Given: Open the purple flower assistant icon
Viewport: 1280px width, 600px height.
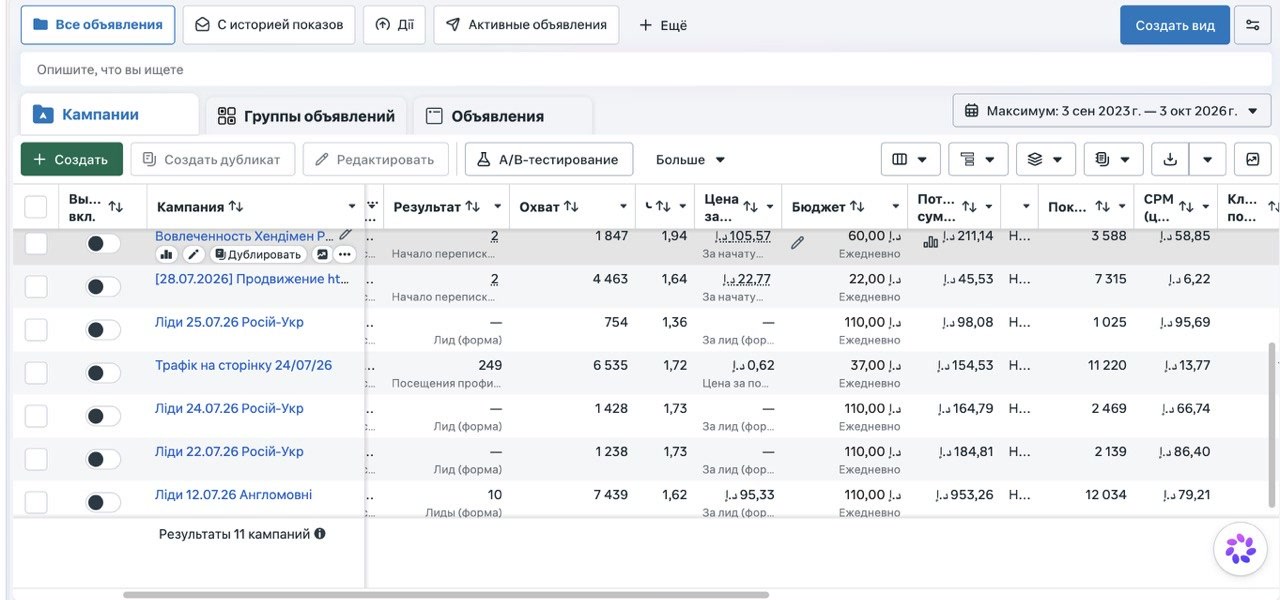Looking at the screenshot, I should 1240,548.
